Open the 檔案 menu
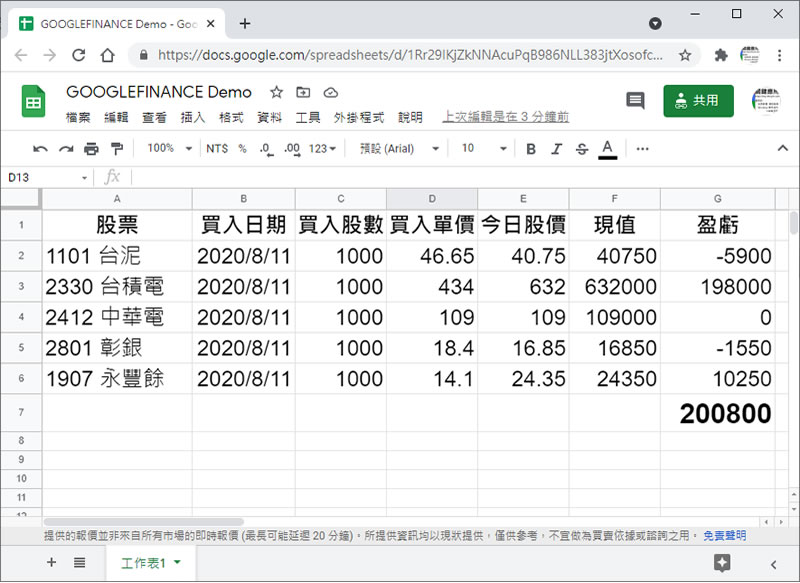Screen dimensions: 800x583 pyautogui.click(x=78, y=117)
